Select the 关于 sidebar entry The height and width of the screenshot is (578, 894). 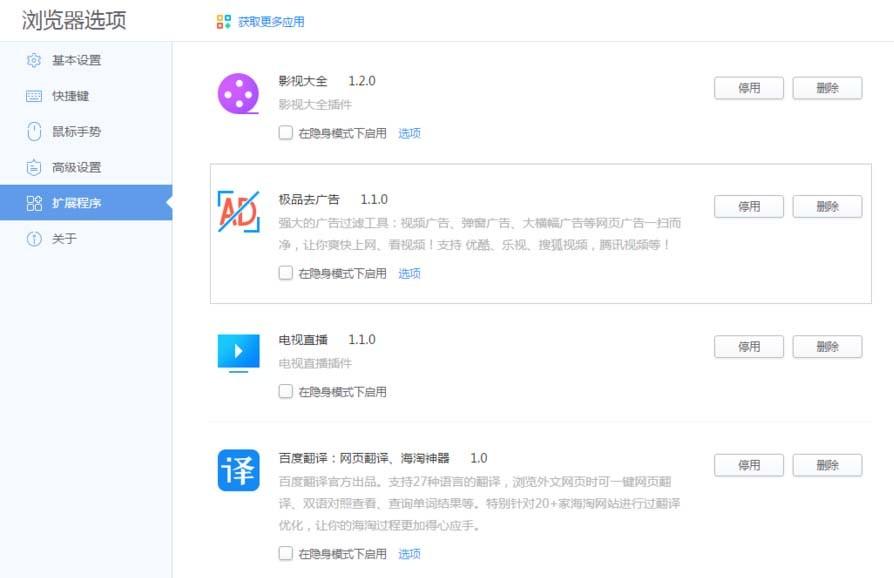[62, 239]
